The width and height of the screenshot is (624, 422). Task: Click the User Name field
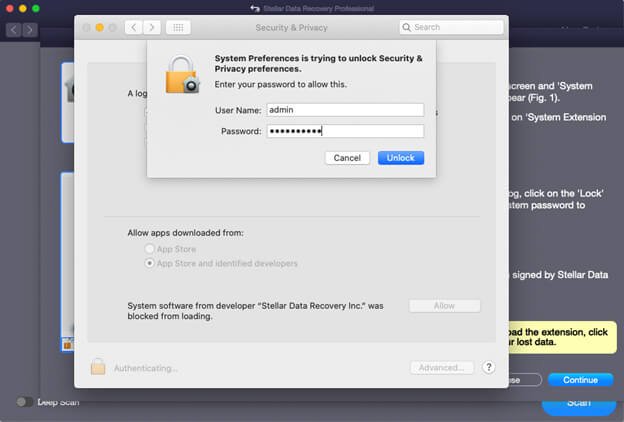[345, 110]
